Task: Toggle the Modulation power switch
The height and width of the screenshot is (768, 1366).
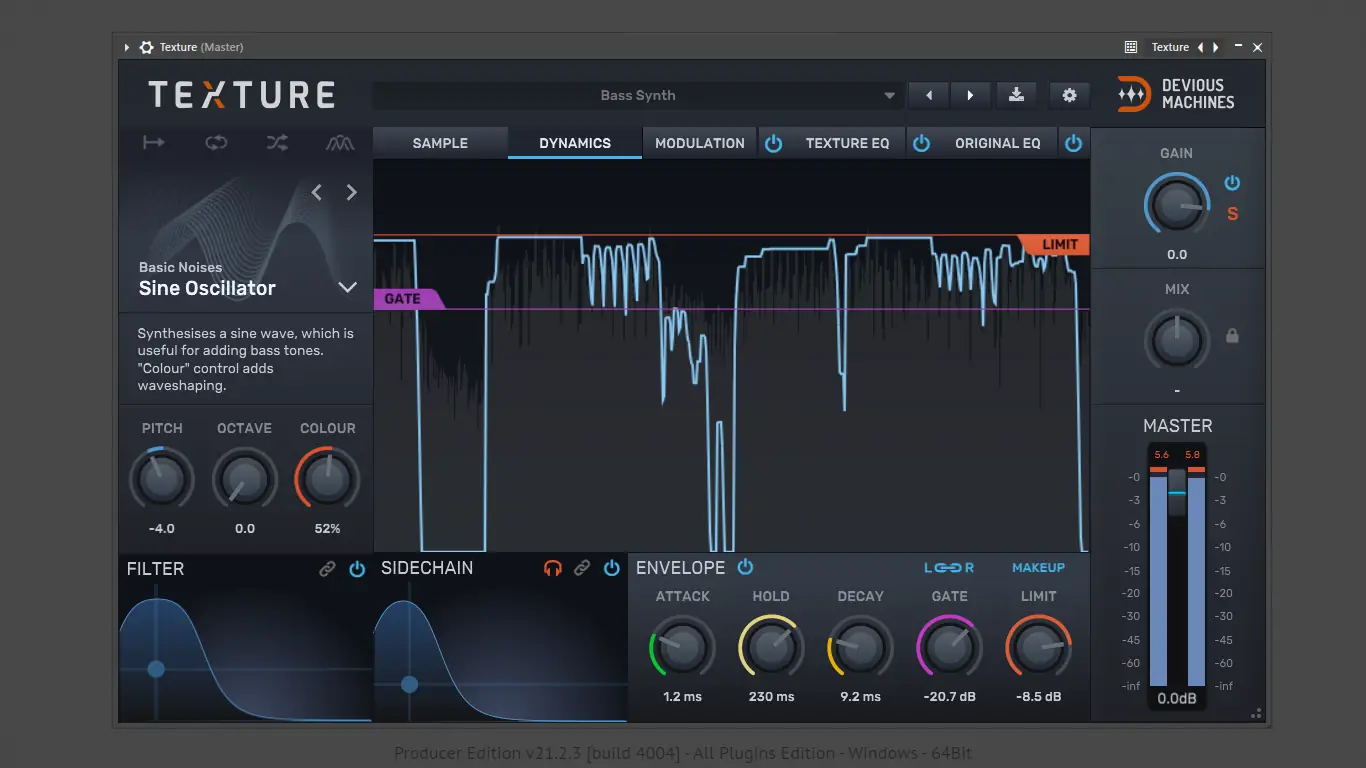Action: point(773,143)
